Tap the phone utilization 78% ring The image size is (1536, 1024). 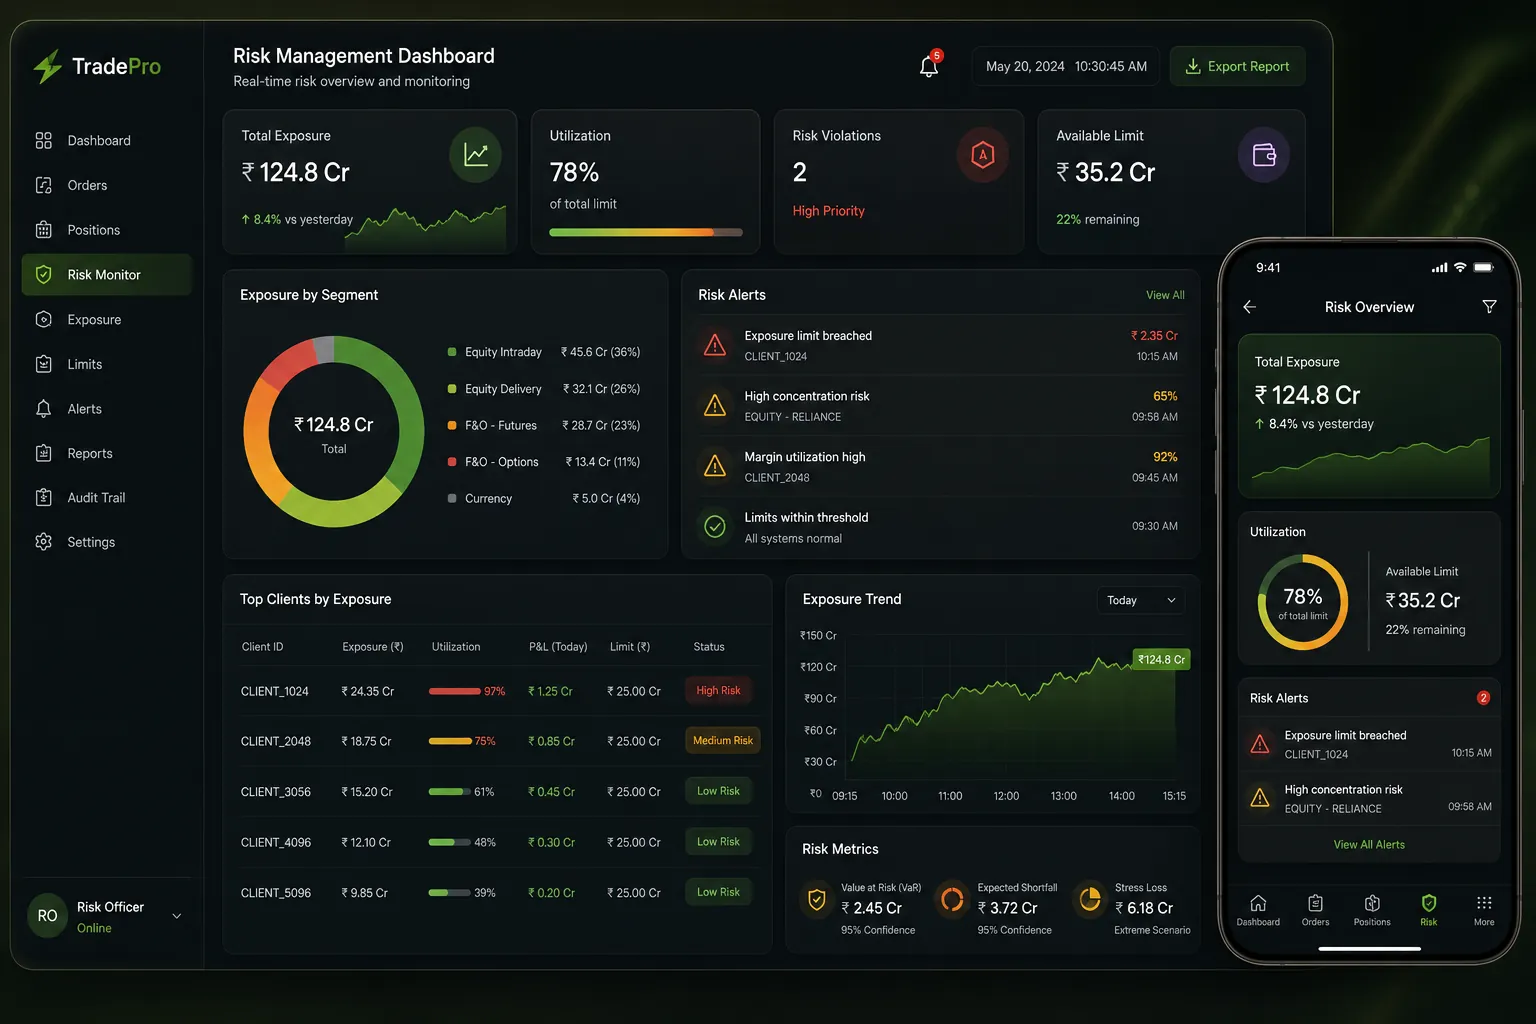1303,602
